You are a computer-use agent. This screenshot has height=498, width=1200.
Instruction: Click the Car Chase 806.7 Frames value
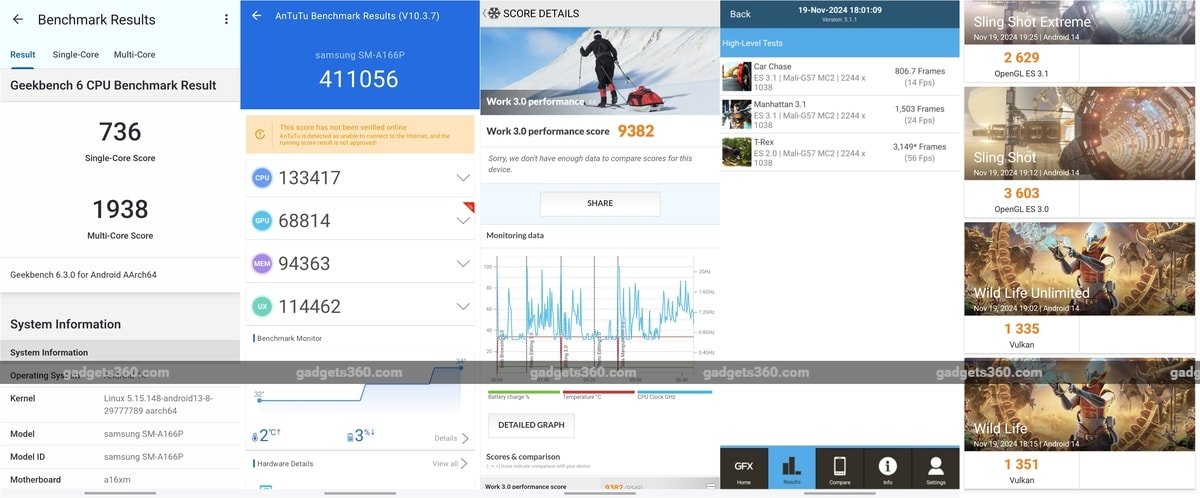[x=919, y=72]
